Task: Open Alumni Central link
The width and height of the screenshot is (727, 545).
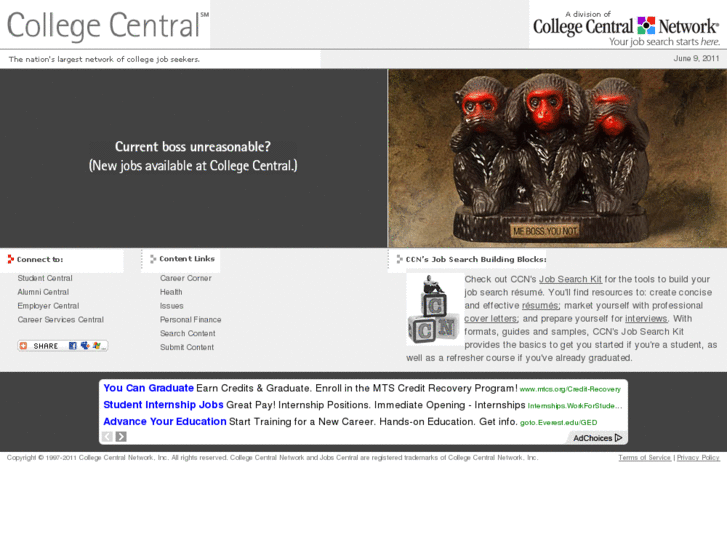Action: (x=43, y=292)
